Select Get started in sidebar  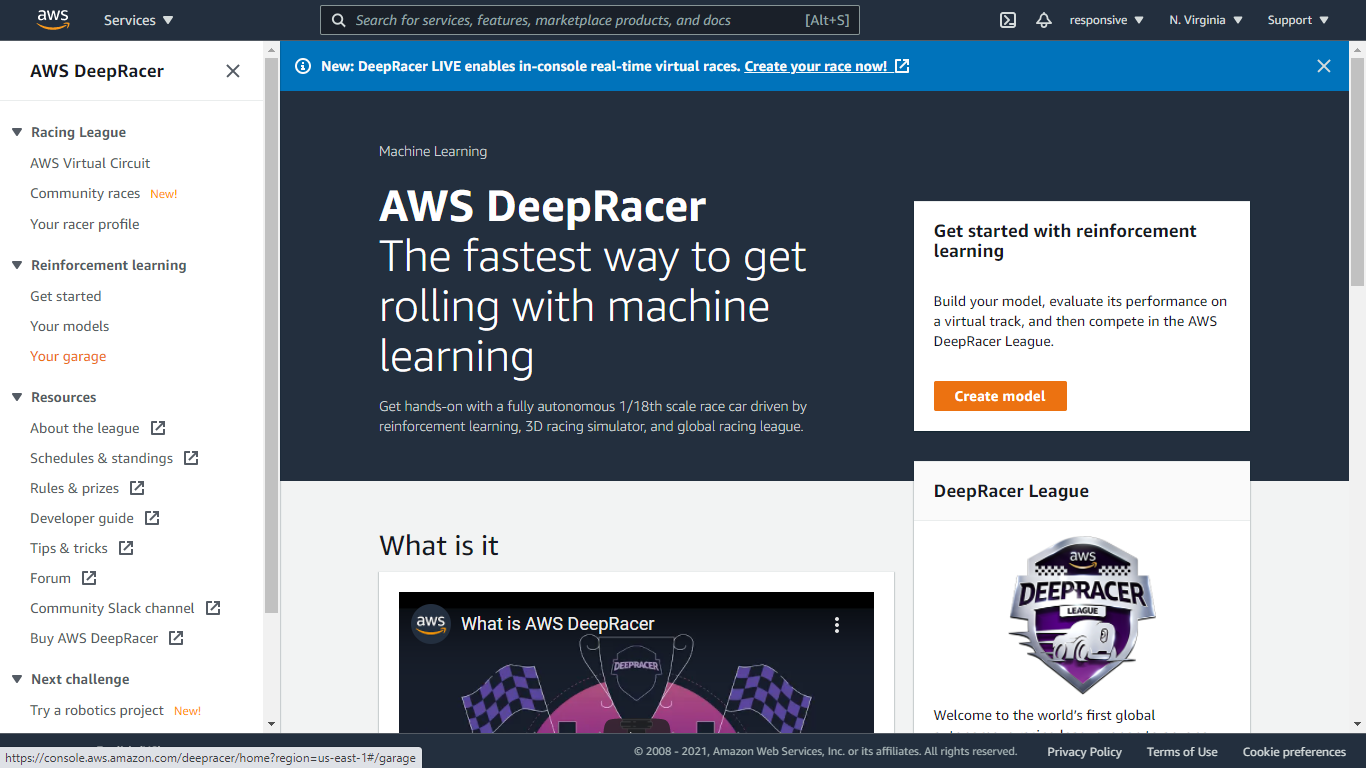pyautogui.click(x=66, y=296)
